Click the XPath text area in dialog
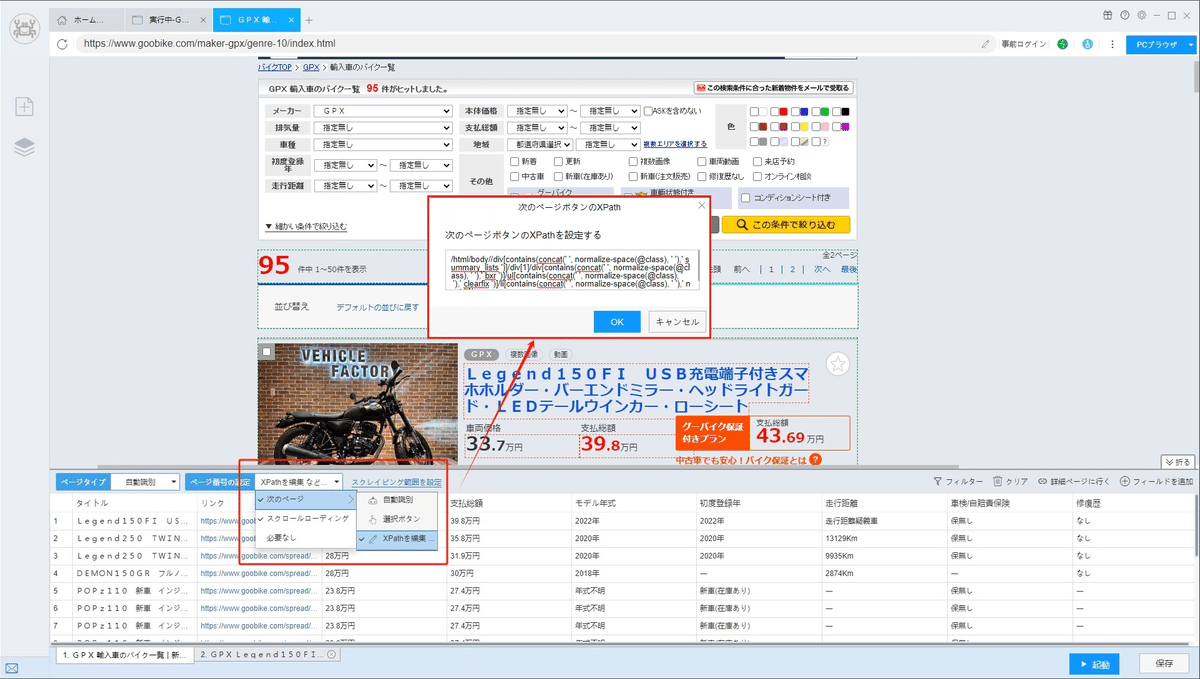1200x679 pixels. coord(571,270)
